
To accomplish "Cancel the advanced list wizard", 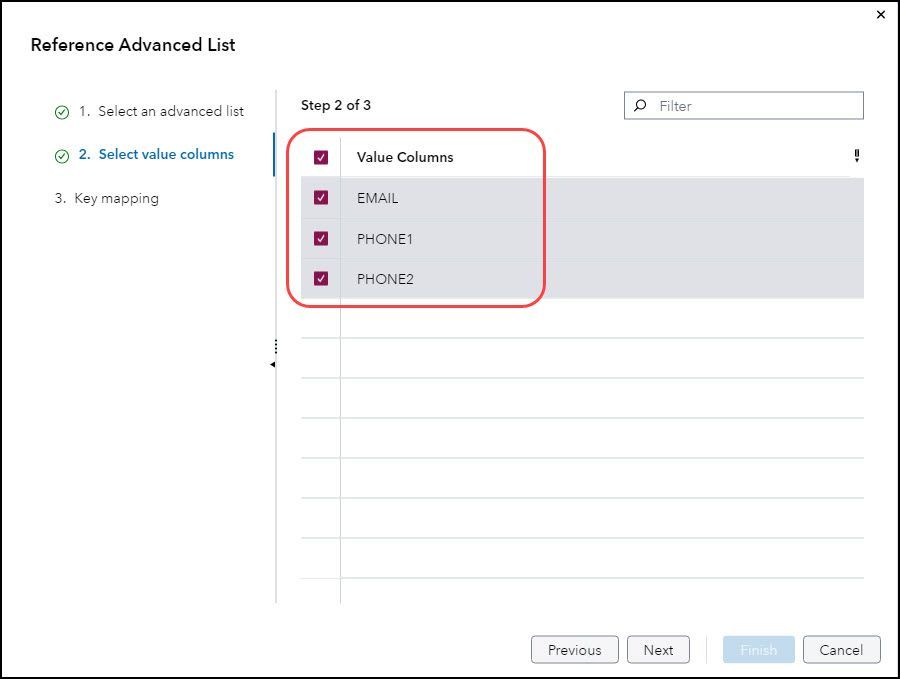I will tap(841, 650).
